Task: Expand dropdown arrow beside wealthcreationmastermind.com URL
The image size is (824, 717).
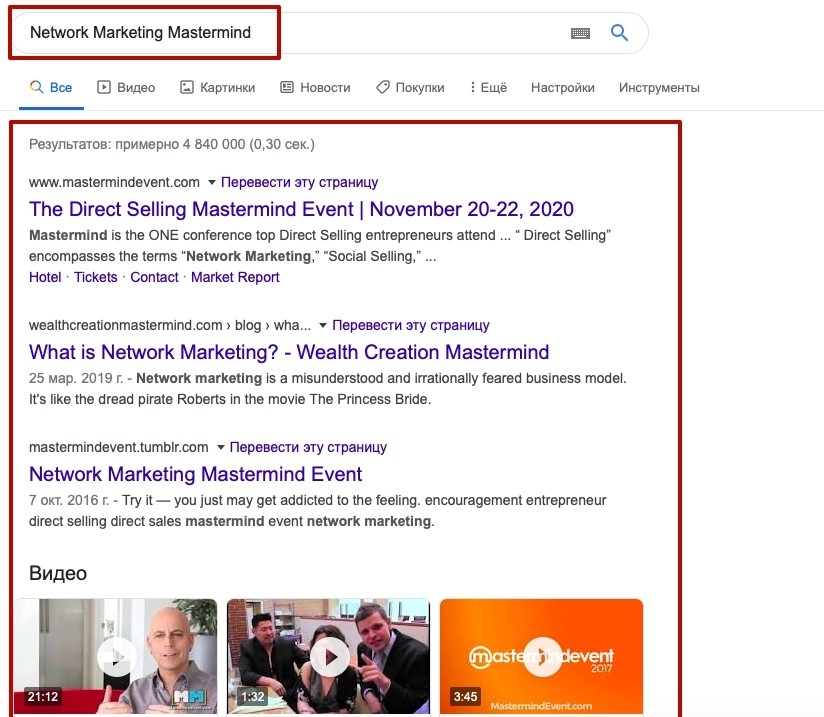Action: click(323, 325)
